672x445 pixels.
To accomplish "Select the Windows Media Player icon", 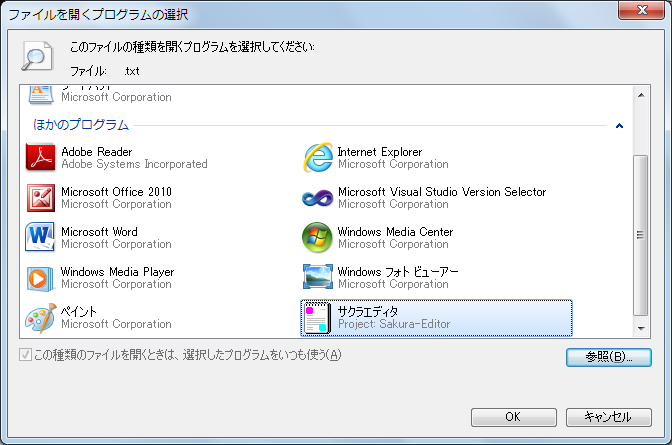I will tap(40, 279).
